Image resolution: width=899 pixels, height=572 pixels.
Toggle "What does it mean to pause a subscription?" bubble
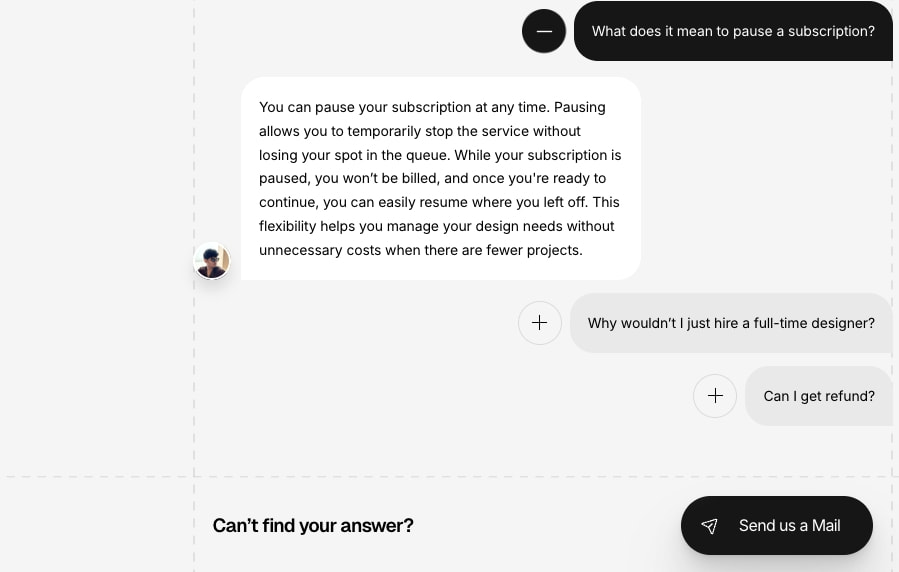pos(733,31)
